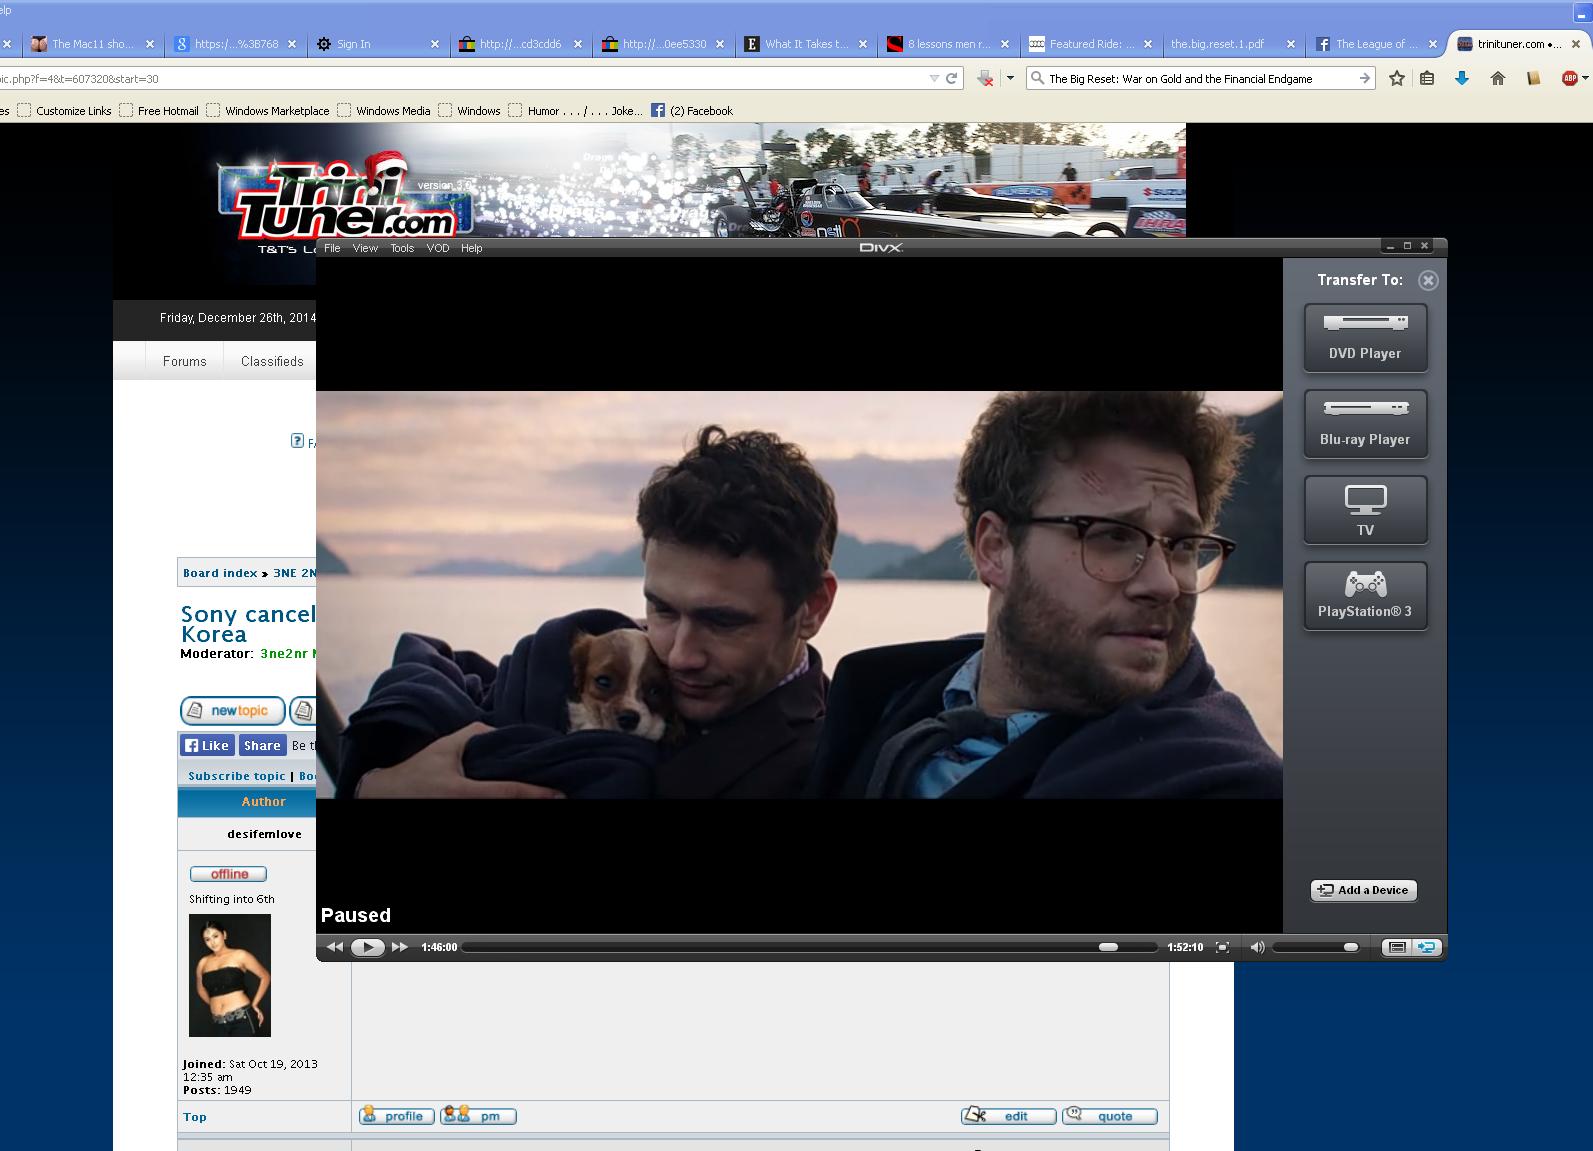
Task: Click the blocked-download toolbar icon
Action: (x=985, y=78)
